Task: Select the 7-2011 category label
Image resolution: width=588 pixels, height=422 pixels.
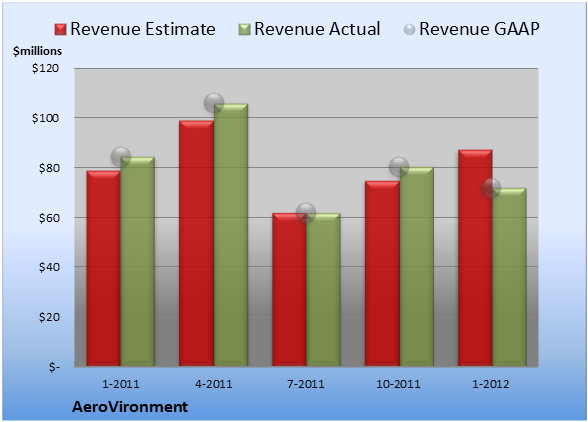Action: click(x=306, y=384)
